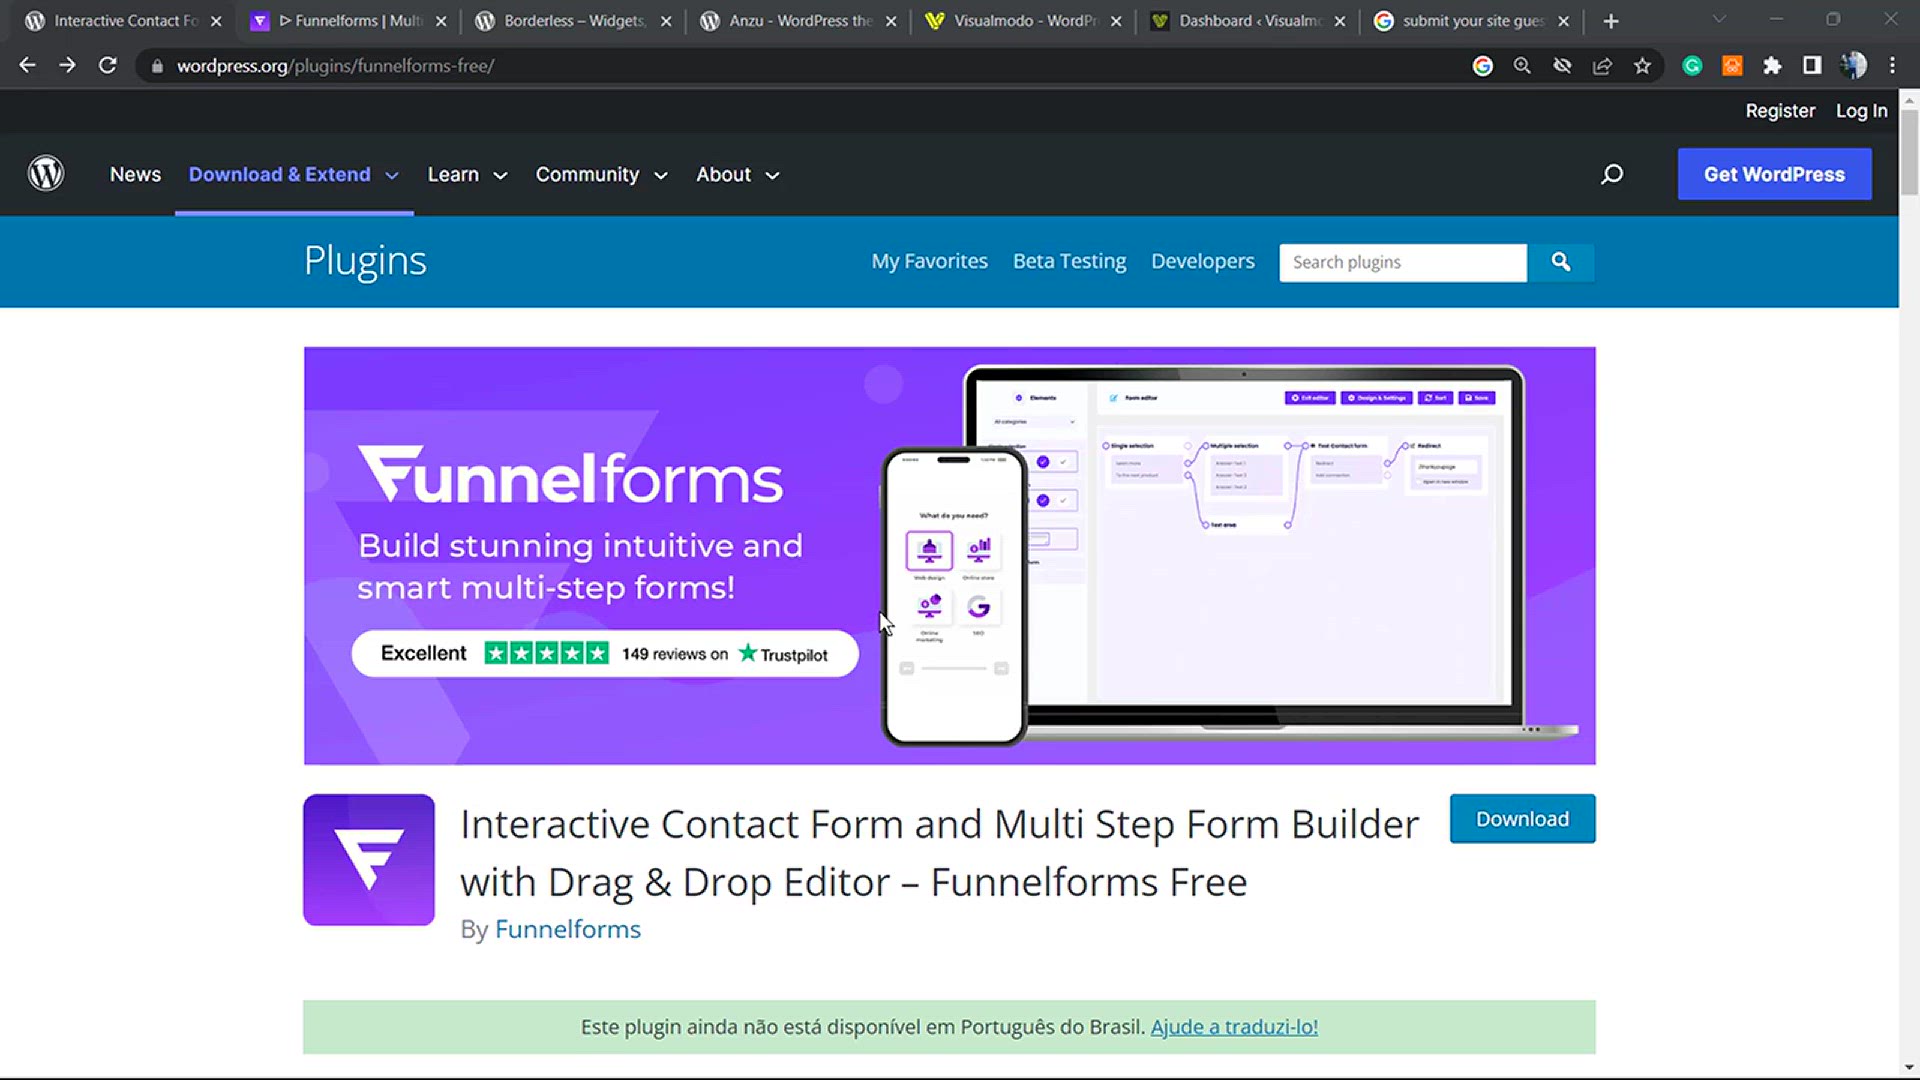The height and width of the screenshot is (1080, 1920).
Task: Click the site lock icon
Action: [x=157, y=66]
